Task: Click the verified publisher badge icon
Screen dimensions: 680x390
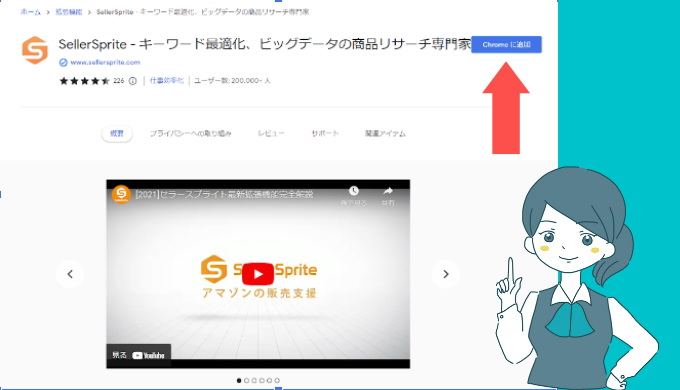Action: (x=63, y=62)
